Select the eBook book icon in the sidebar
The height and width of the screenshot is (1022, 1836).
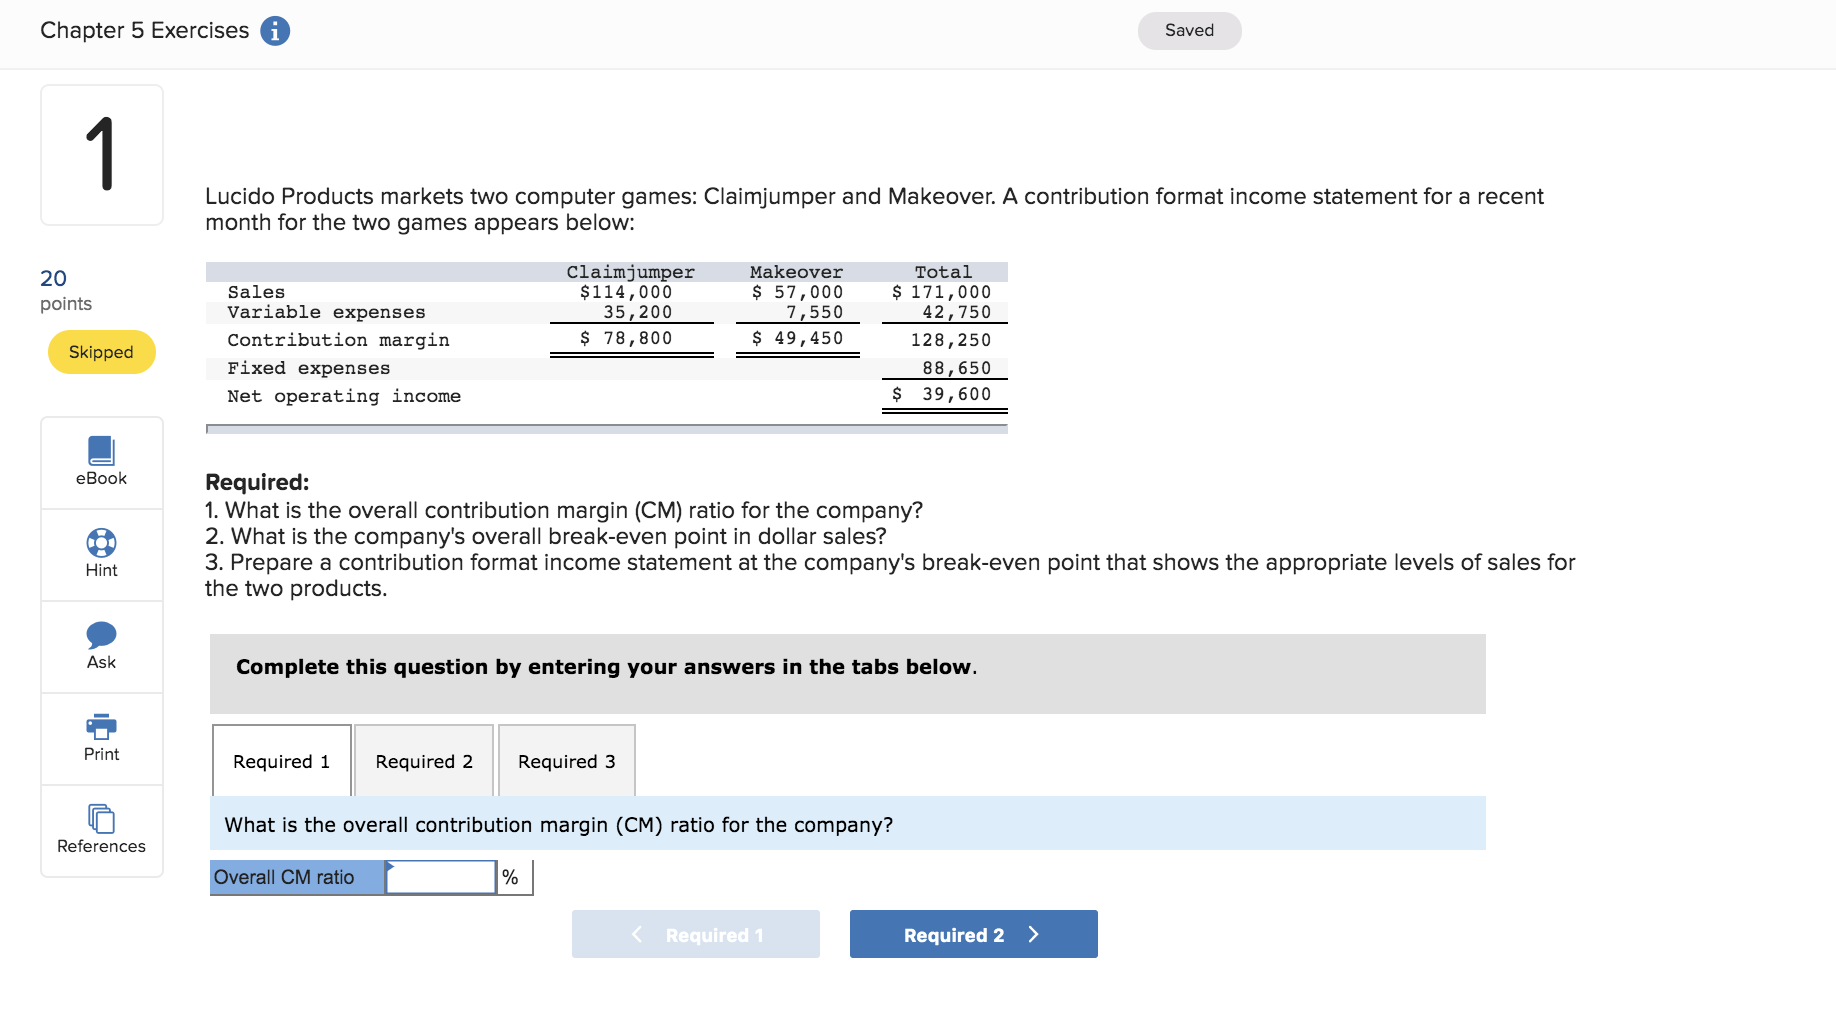(100, 450)
